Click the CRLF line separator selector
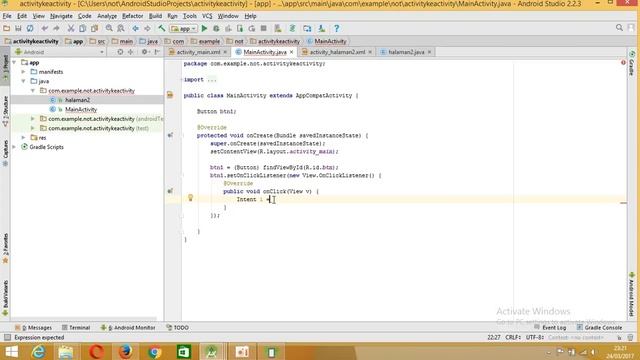Viewport: 640px width, 360px height. (513, 338)
